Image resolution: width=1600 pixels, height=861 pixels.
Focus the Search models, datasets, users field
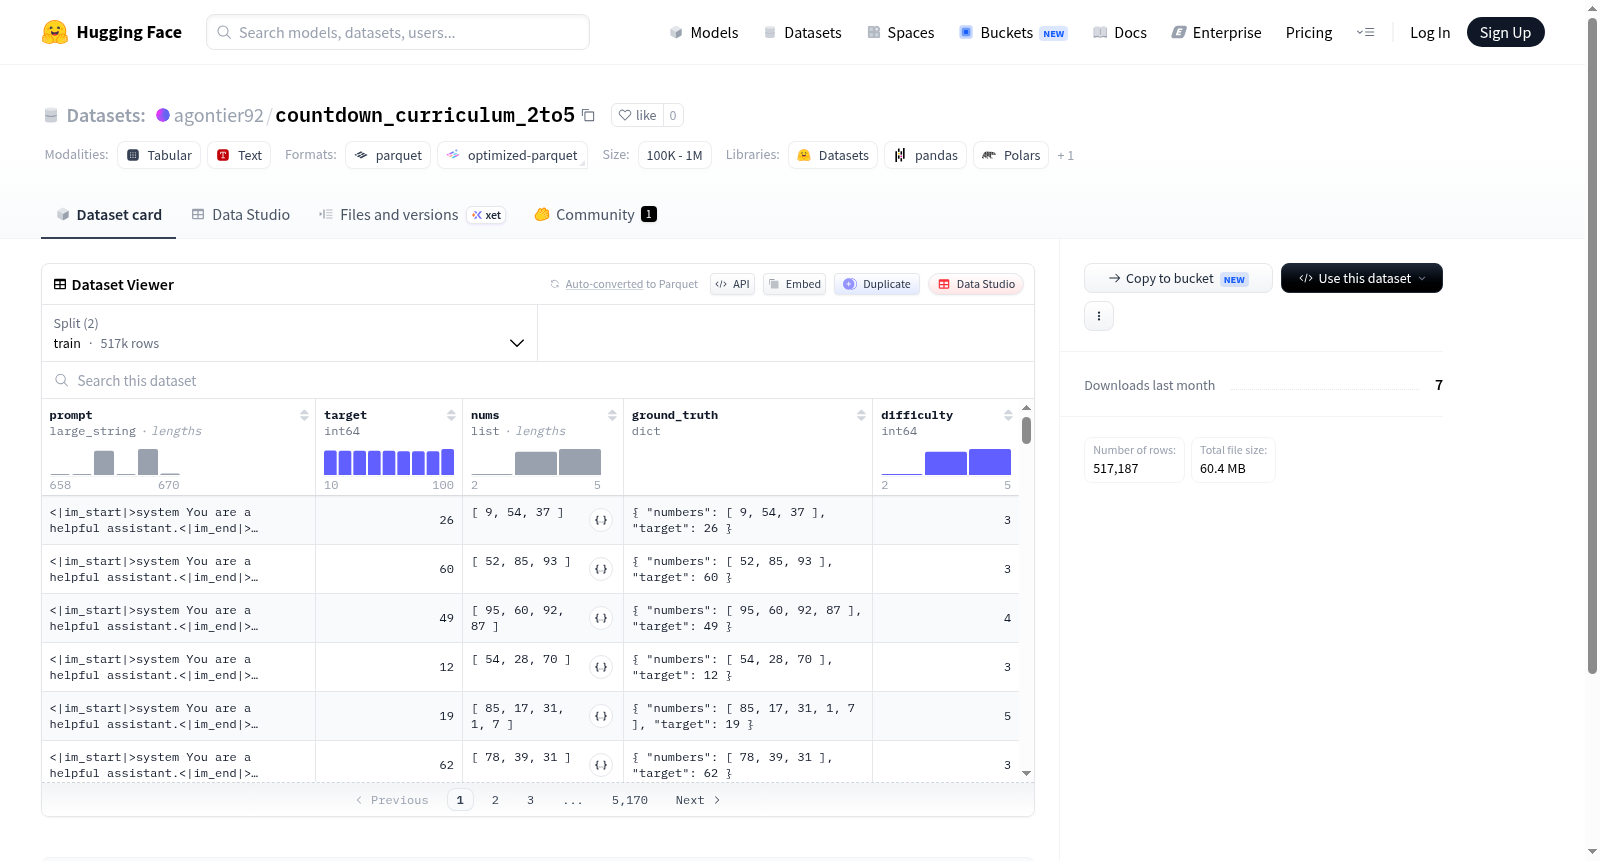tap(398, 32)
